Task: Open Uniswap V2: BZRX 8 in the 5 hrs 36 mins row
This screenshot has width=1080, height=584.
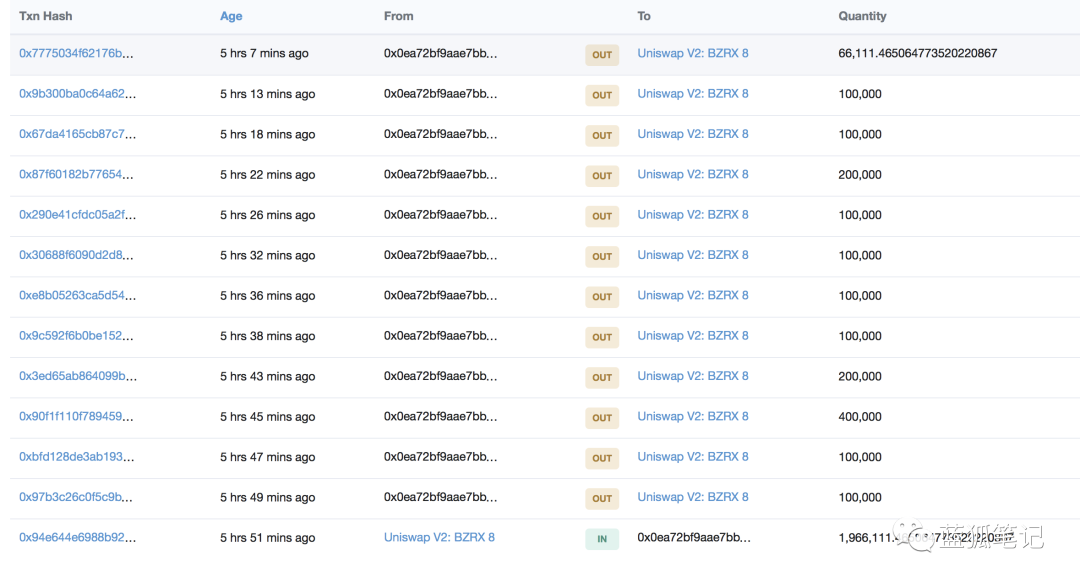Action: coord(693,295)
